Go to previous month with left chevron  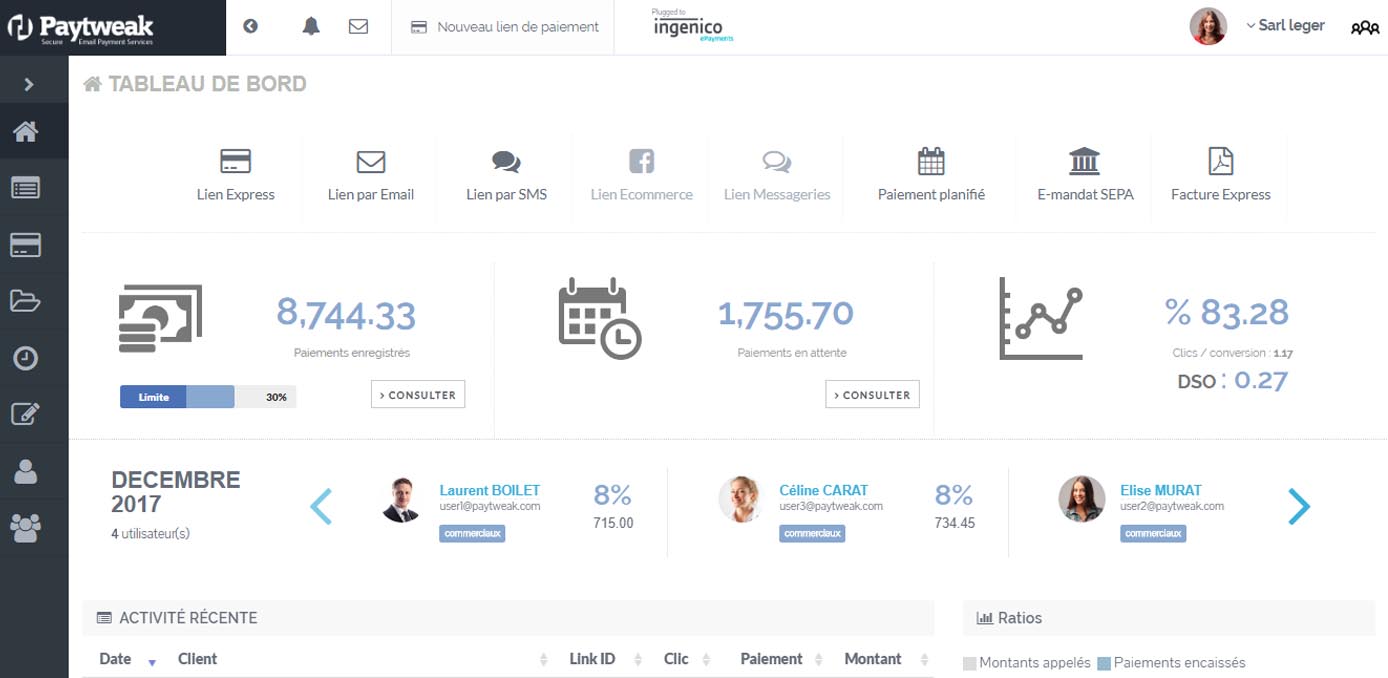(322, 507)
